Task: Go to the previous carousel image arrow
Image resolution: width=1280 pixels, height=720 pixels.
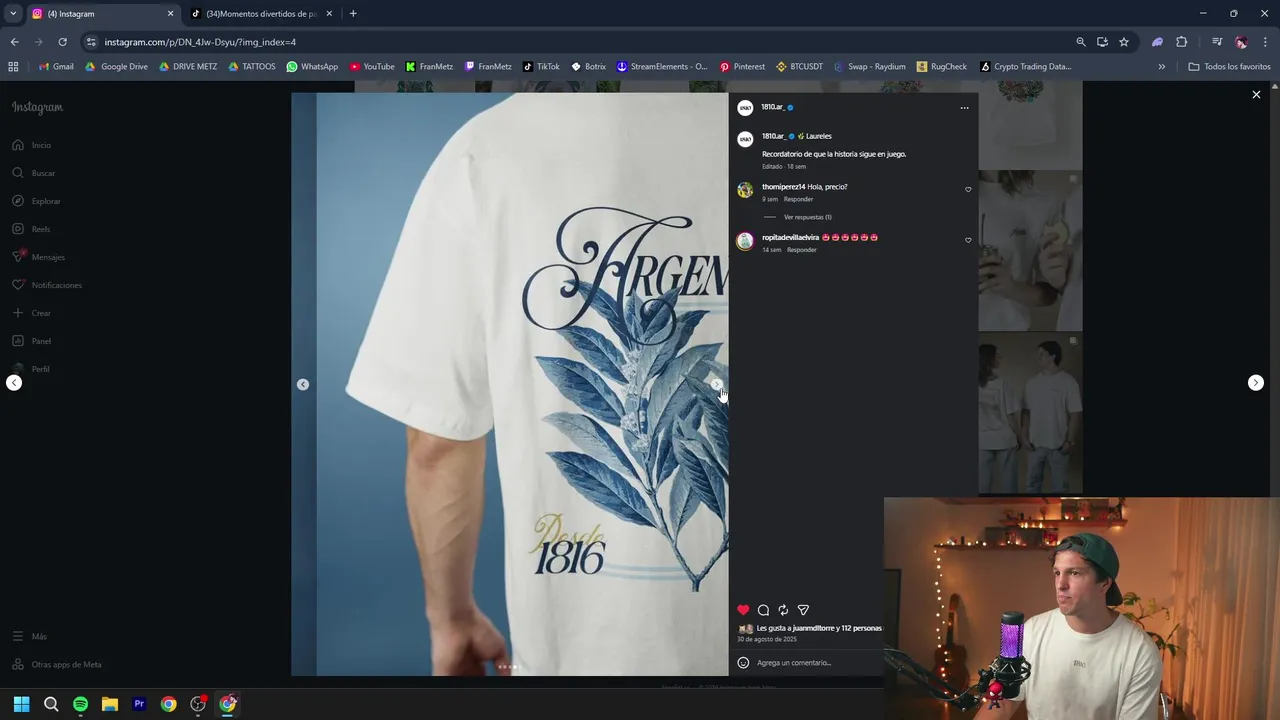Action: click(303, 384)
